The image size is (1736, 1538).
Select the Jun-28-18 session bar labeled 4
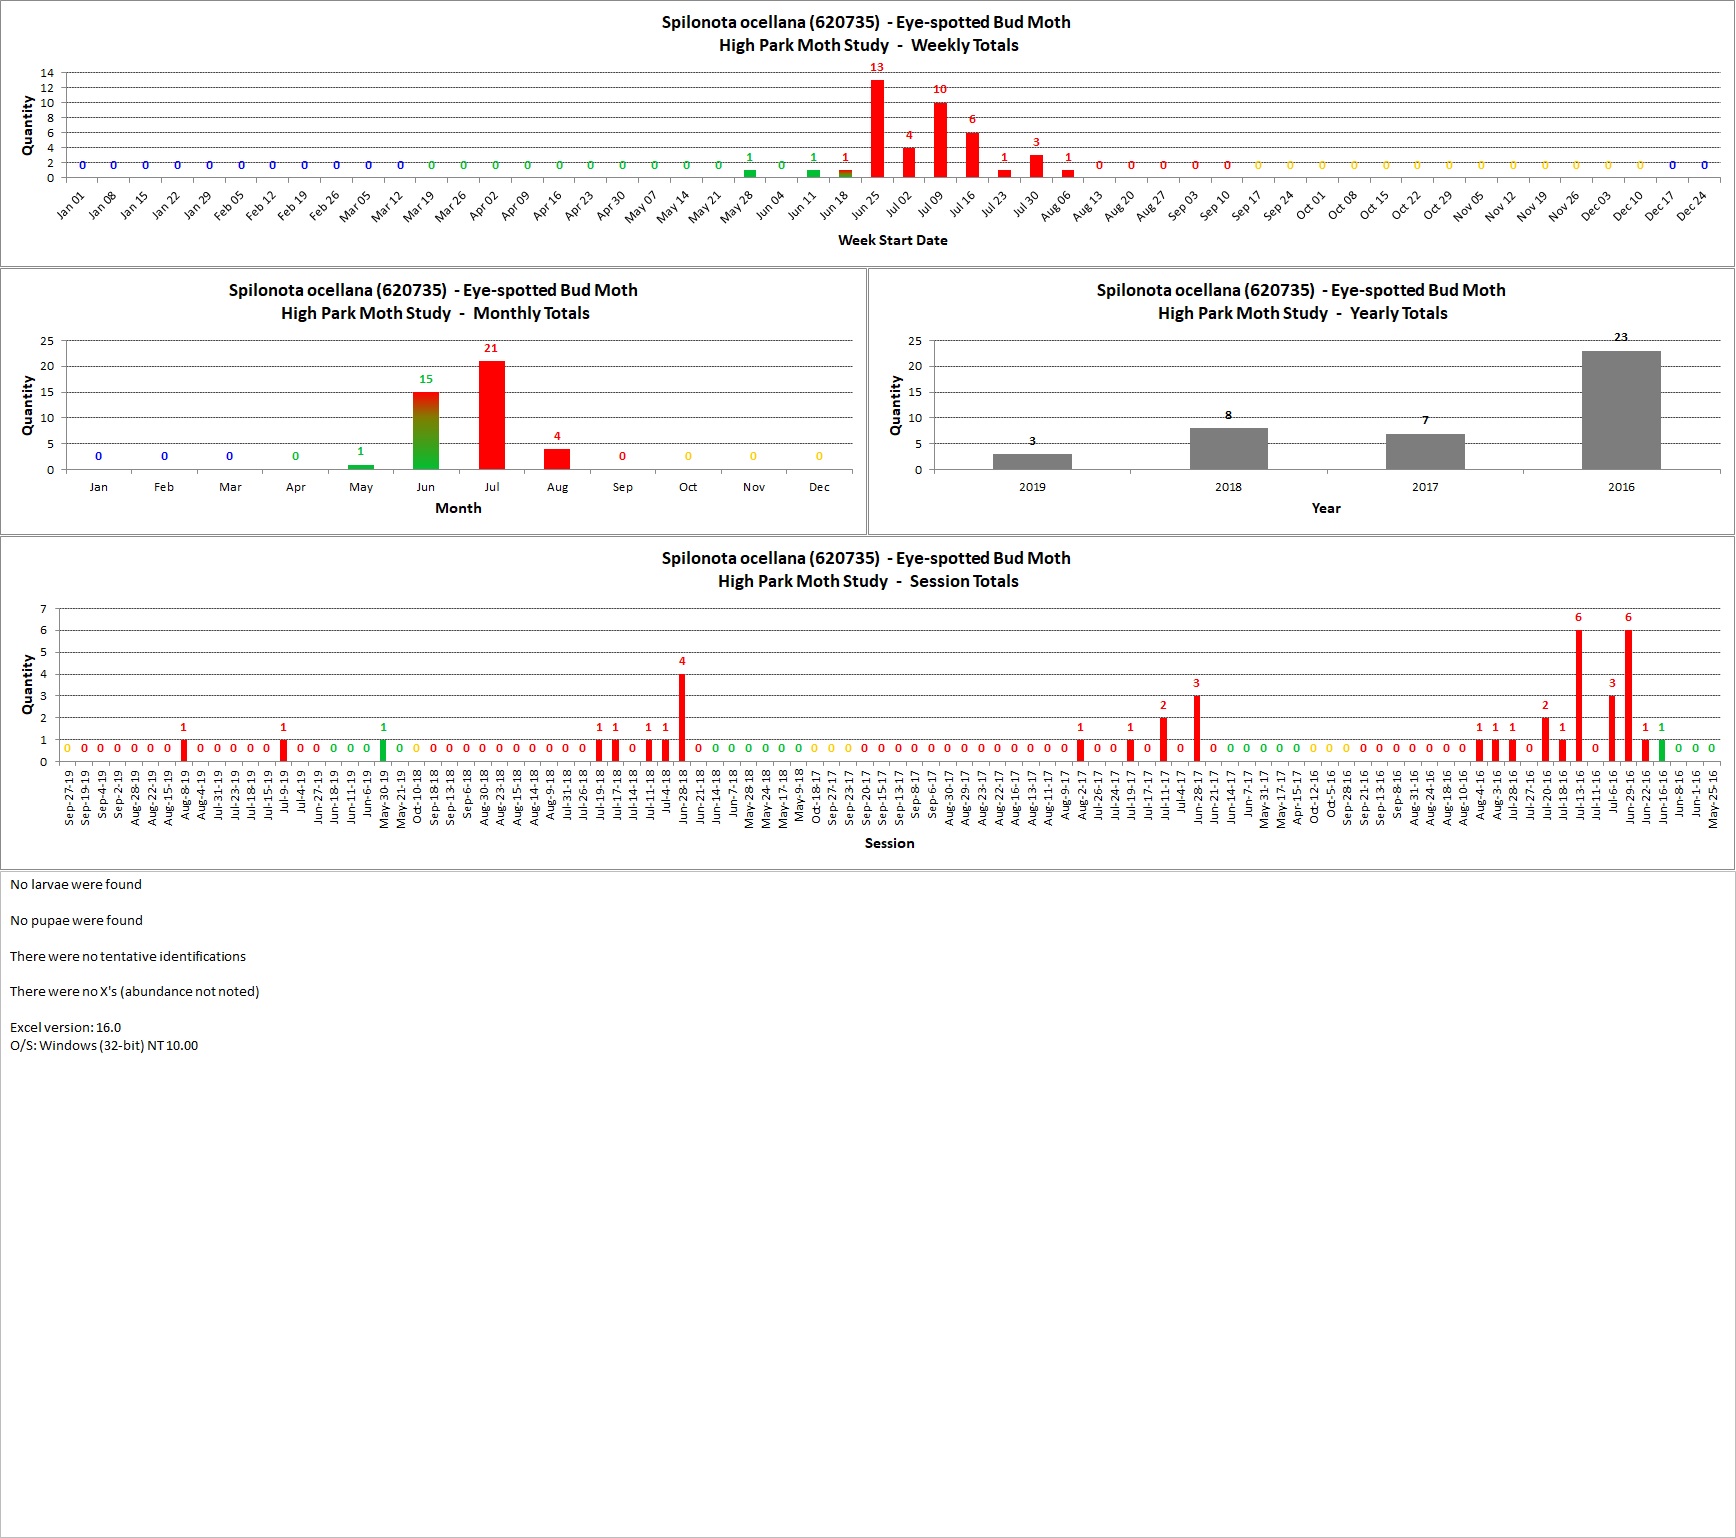(682, 718)
